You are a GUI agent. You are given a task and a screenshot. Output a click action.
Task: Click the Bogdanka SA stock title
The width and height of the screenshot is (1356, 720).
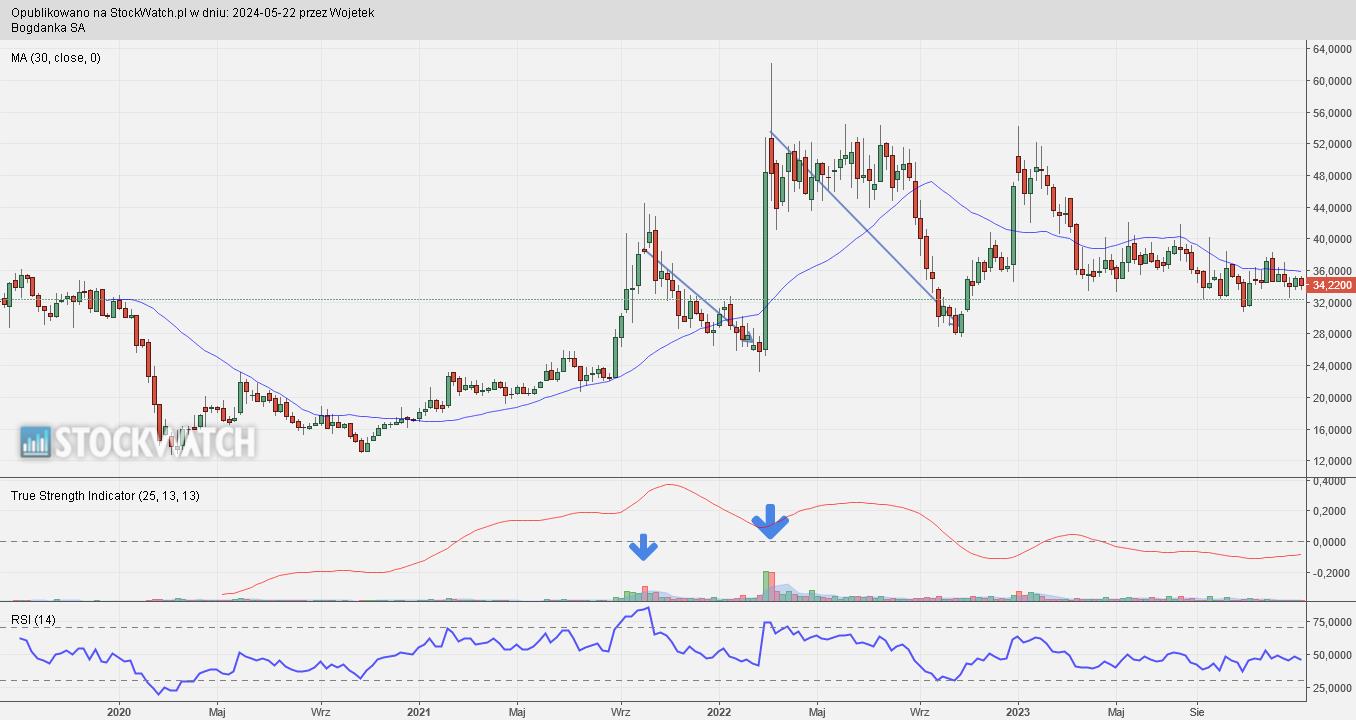(x=48, y=28)
